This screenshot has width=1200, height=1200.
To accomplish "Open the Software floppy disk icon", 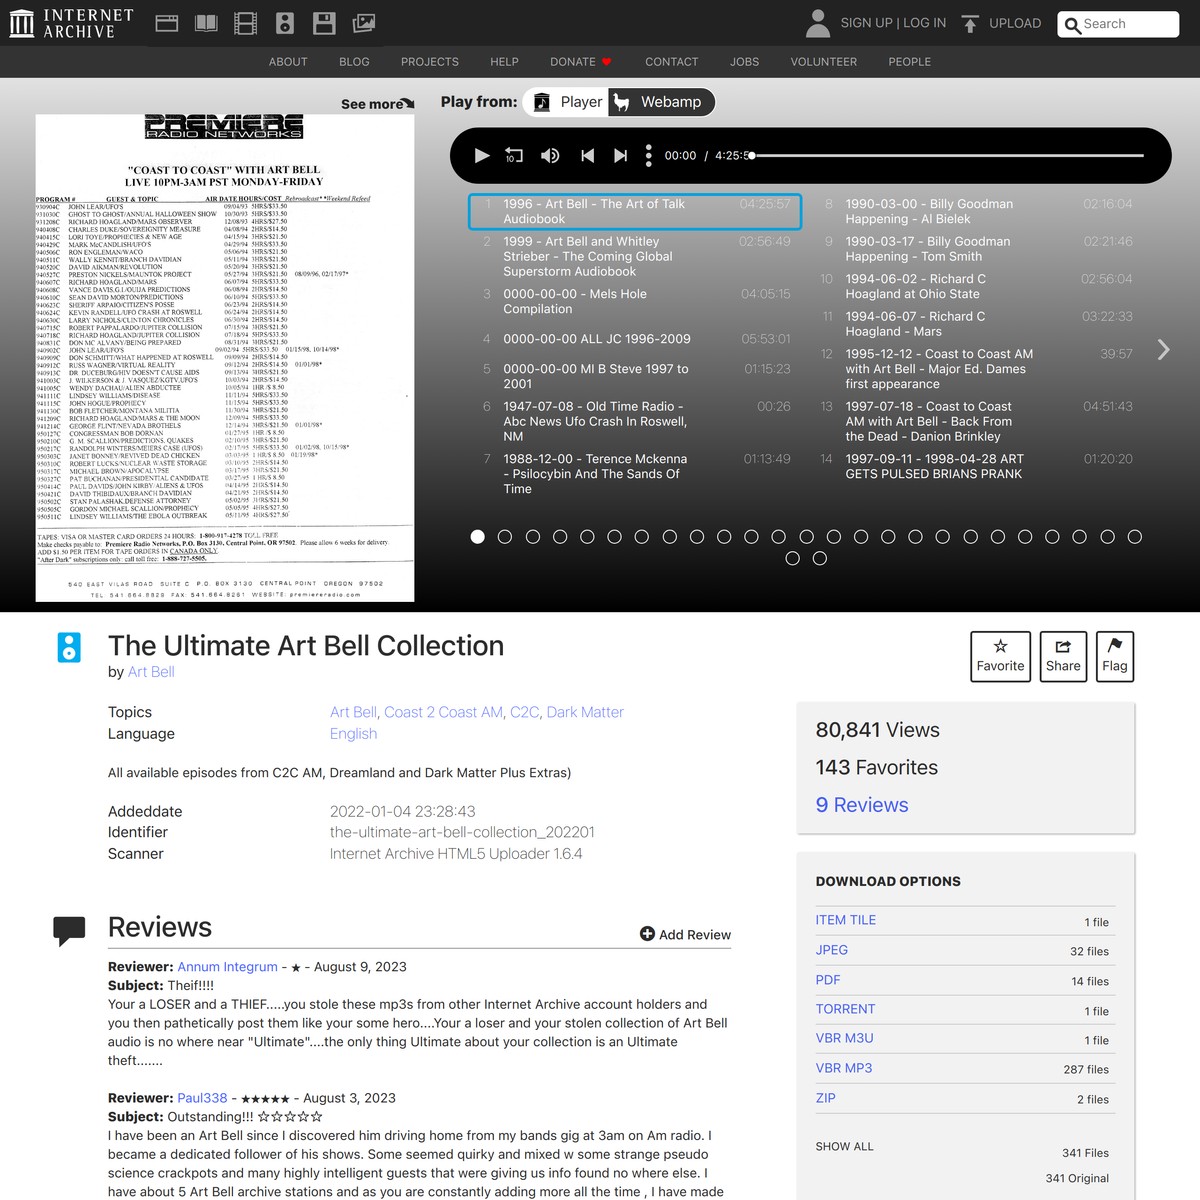I will click(324, 23).
